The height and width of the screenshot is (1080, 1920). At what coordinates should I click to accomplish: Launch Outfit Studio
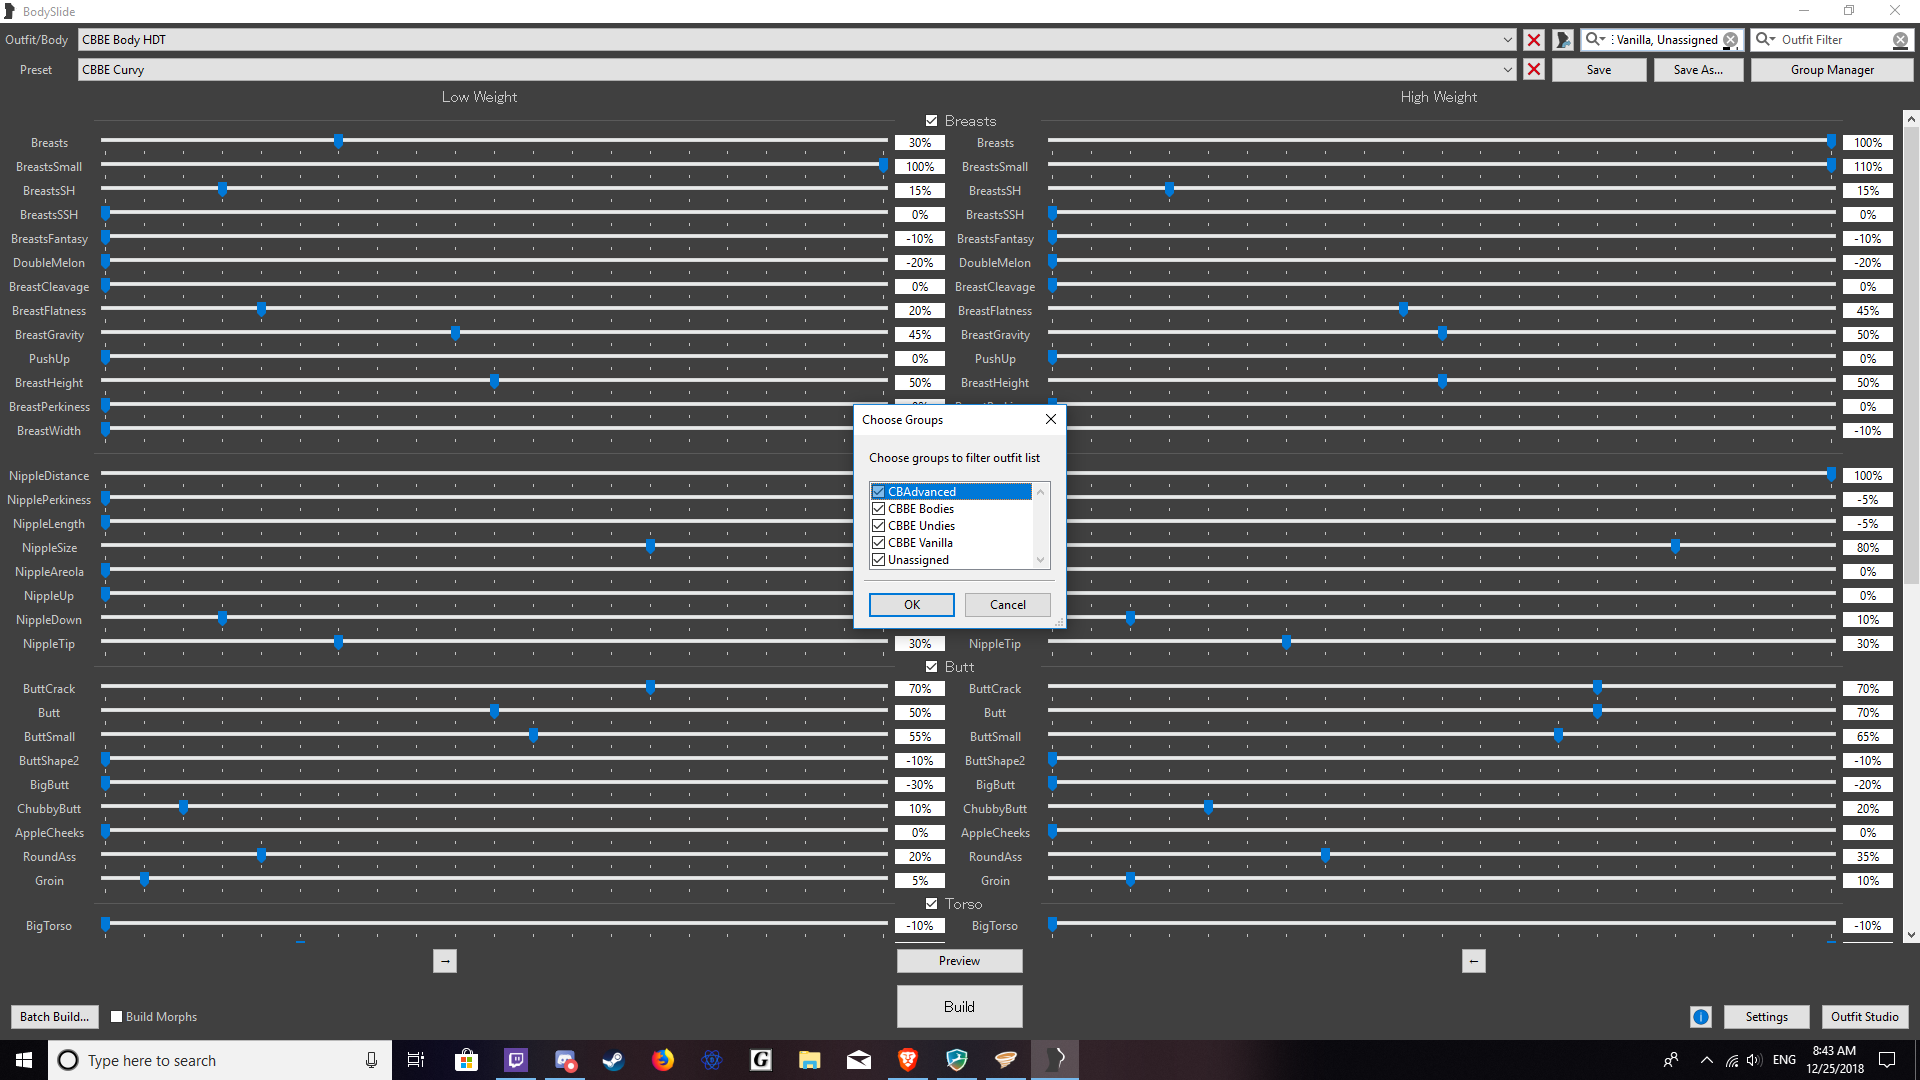click(x=1864, y=1017)
